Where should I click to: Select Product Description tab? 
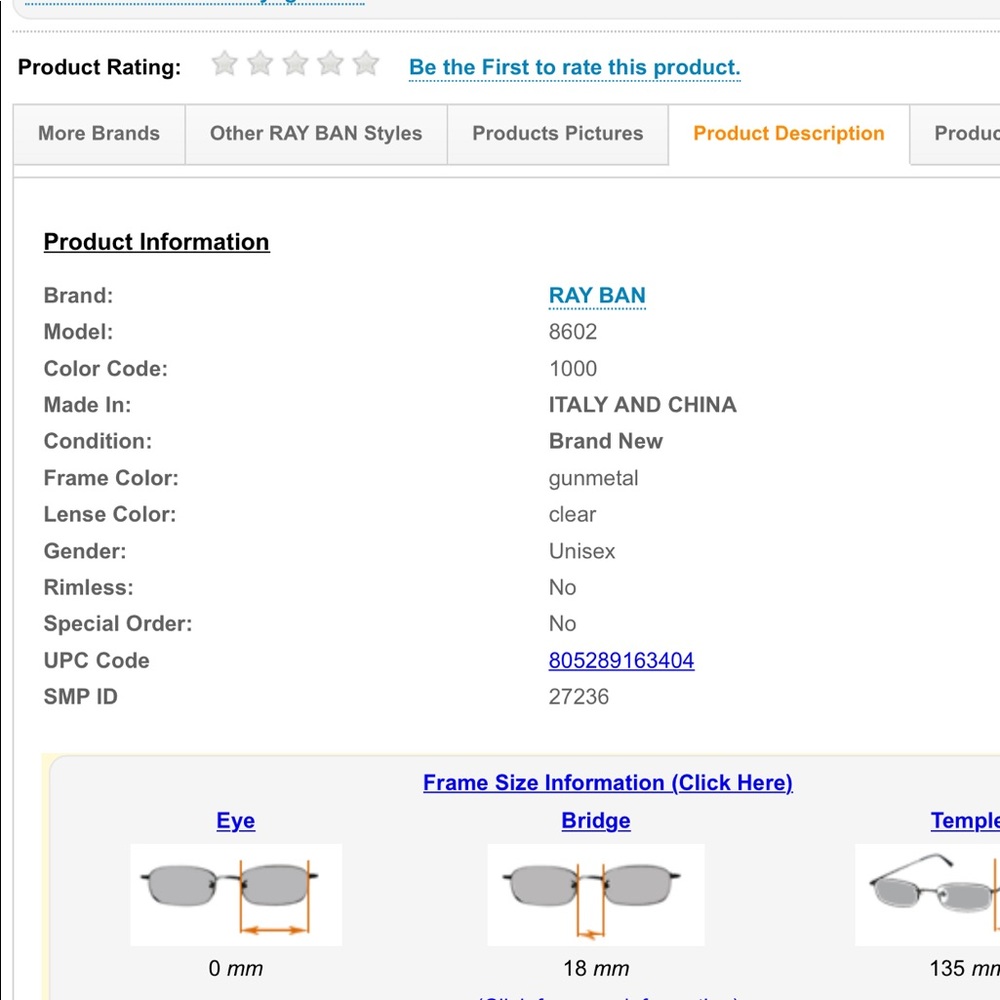coord(789,134)
